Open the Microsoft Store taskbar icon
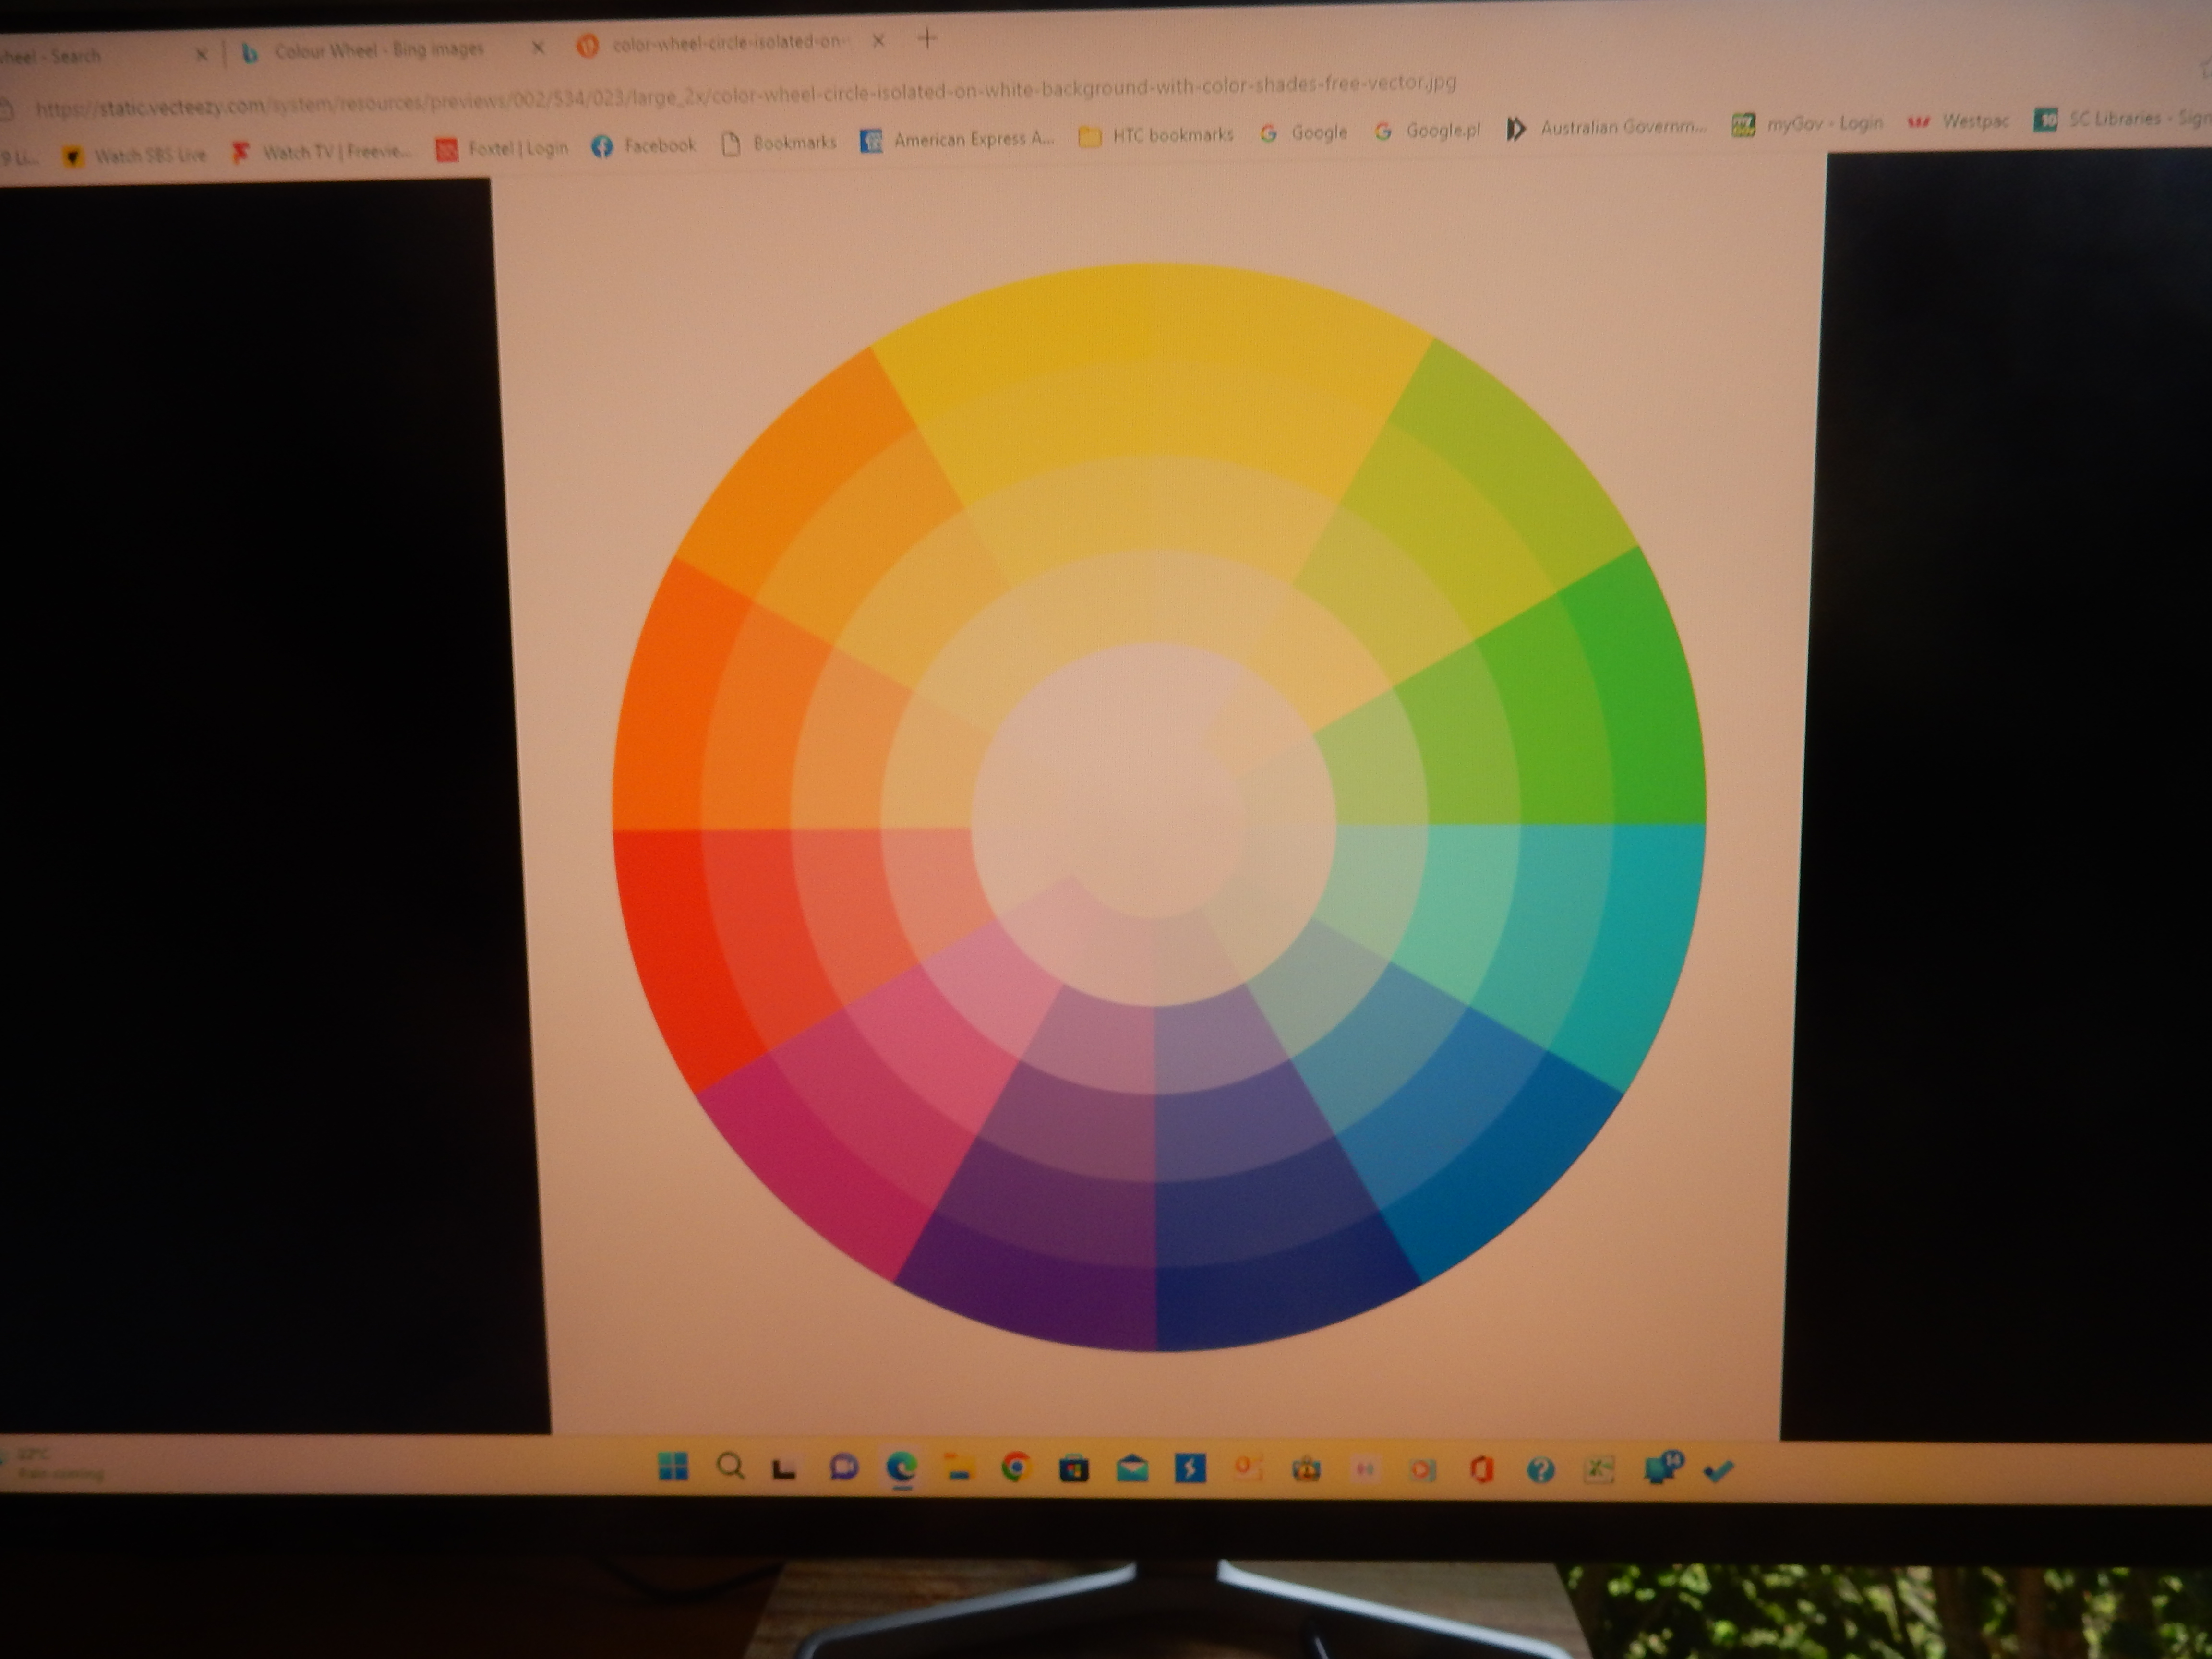The height and width of the screenshot is (1659, 2212). pyautogui.click(x=1074, y=1468)
